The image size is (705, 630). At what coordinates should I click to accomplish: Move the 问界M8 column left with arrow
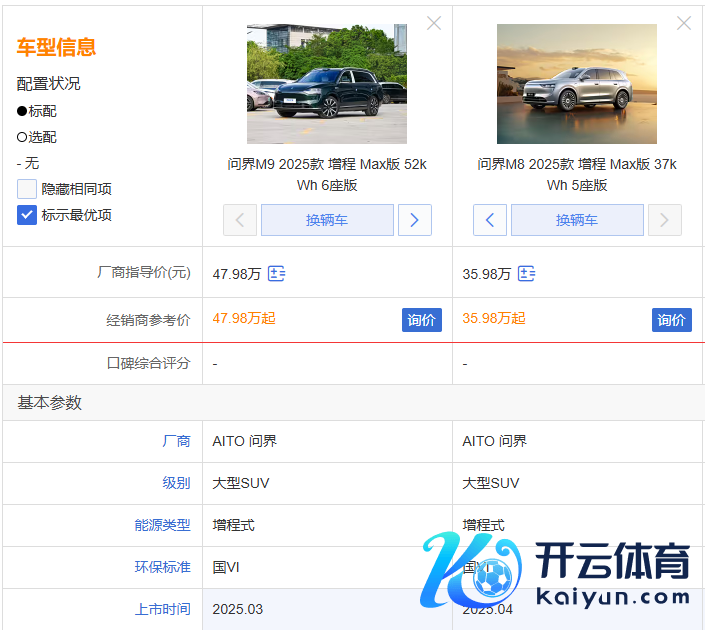(x=489, y=220)
